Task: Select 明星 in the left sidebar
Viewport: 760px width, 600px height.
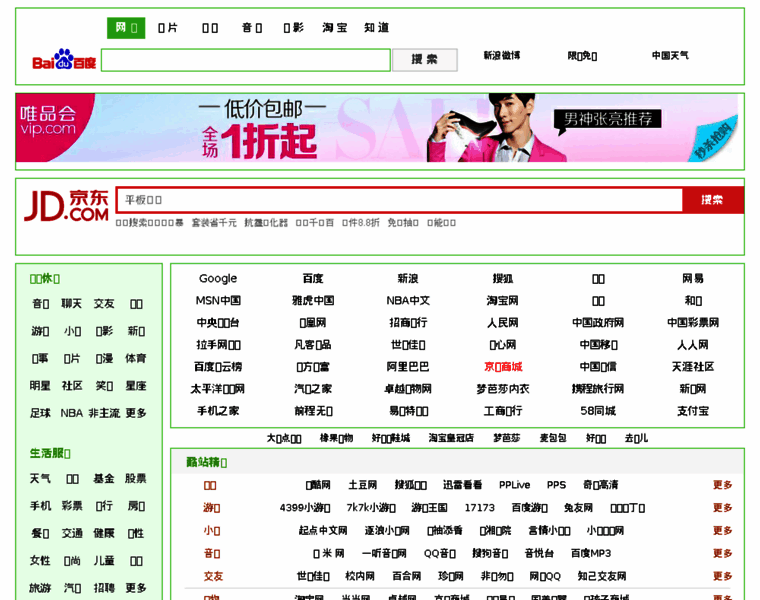Action: coord(40,386)
